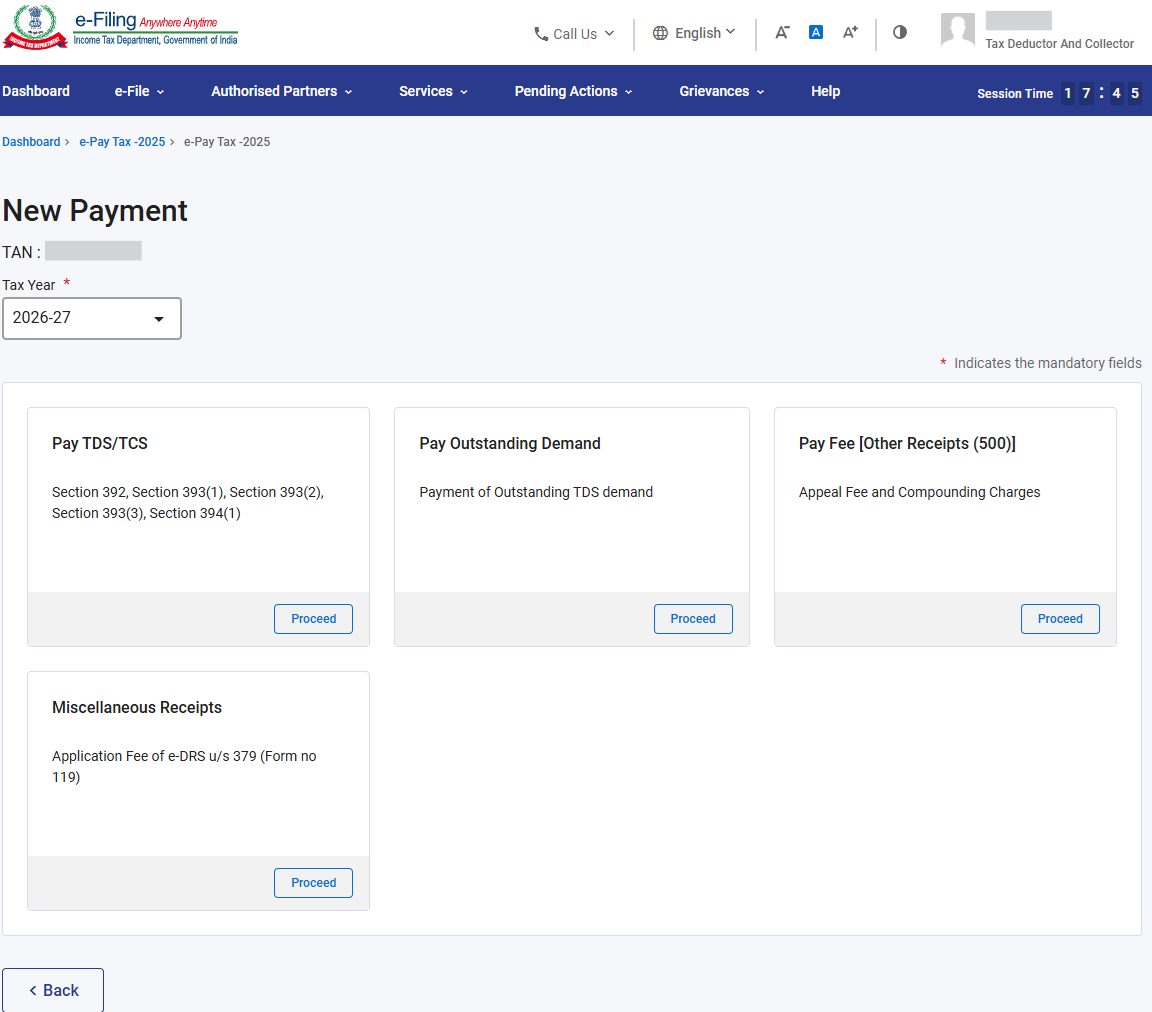This screenshot has width=1152, height=1012.
Task: Reset to the default font size icon
Action: 816,32
